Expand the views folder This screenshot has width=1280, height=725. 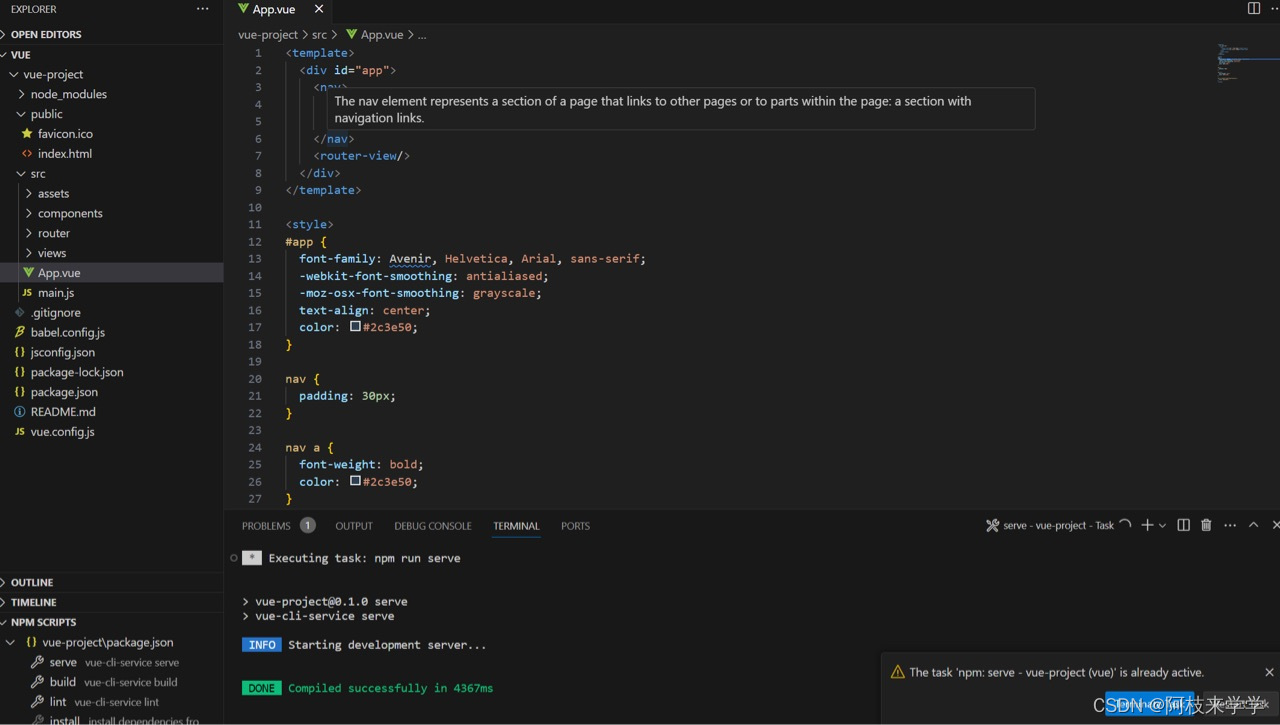pos(29,253)
